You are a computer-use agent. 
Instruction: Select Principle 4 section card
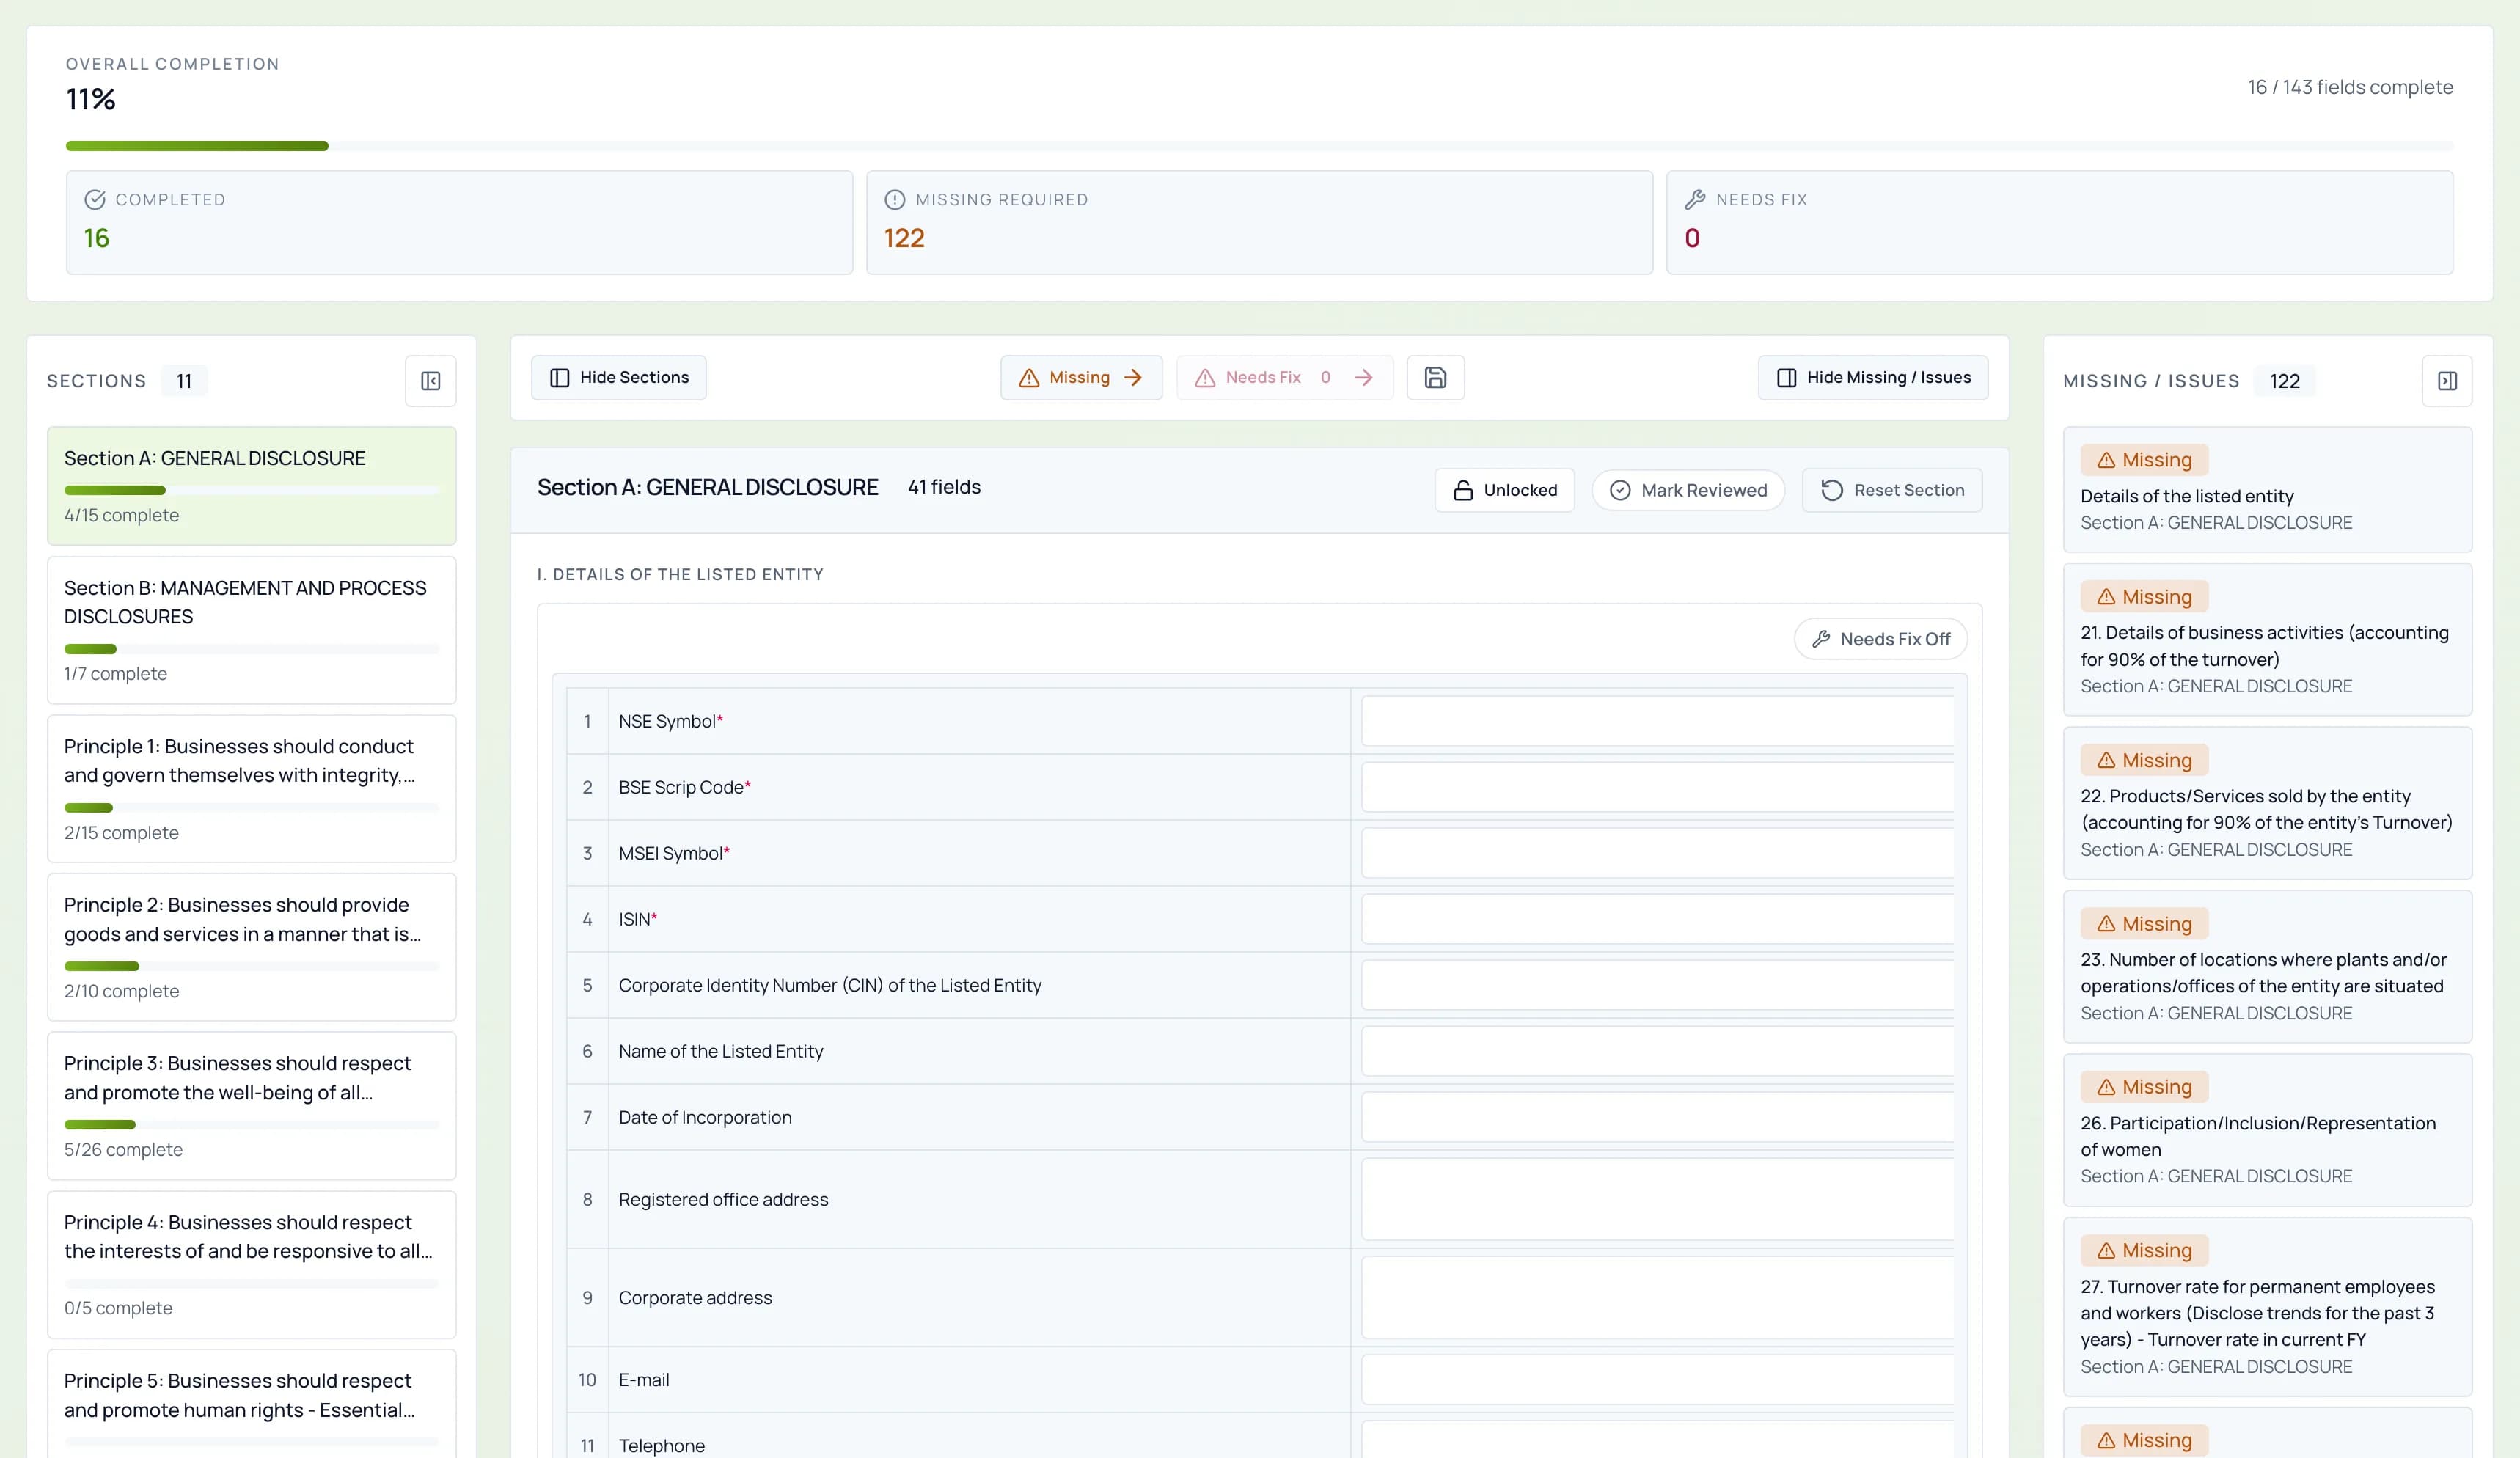pyautogui.click(x=251, y=1264)
